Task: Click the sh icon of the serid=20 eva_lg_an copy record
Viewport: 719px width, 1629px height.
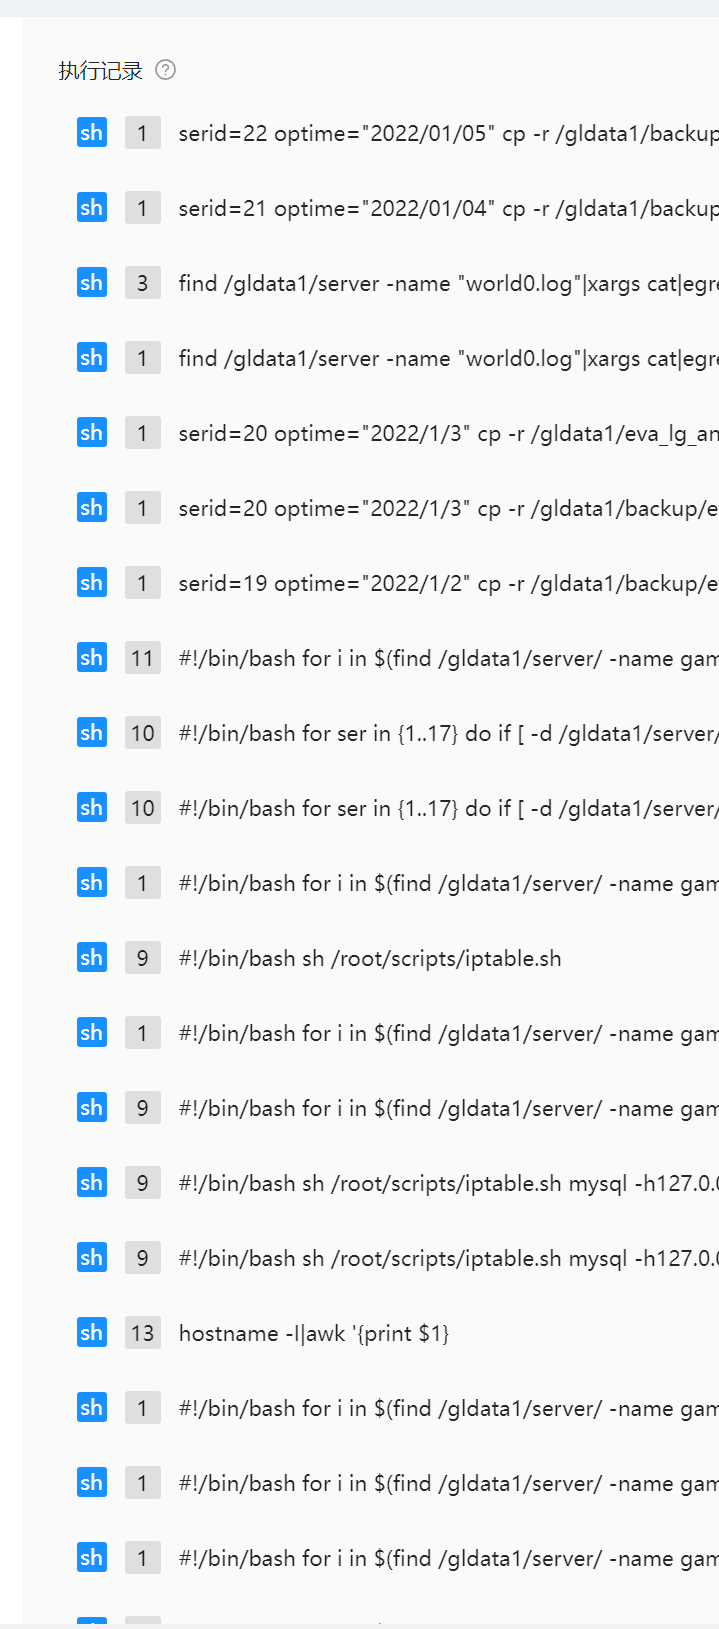Action: click(x=92, y=433)
